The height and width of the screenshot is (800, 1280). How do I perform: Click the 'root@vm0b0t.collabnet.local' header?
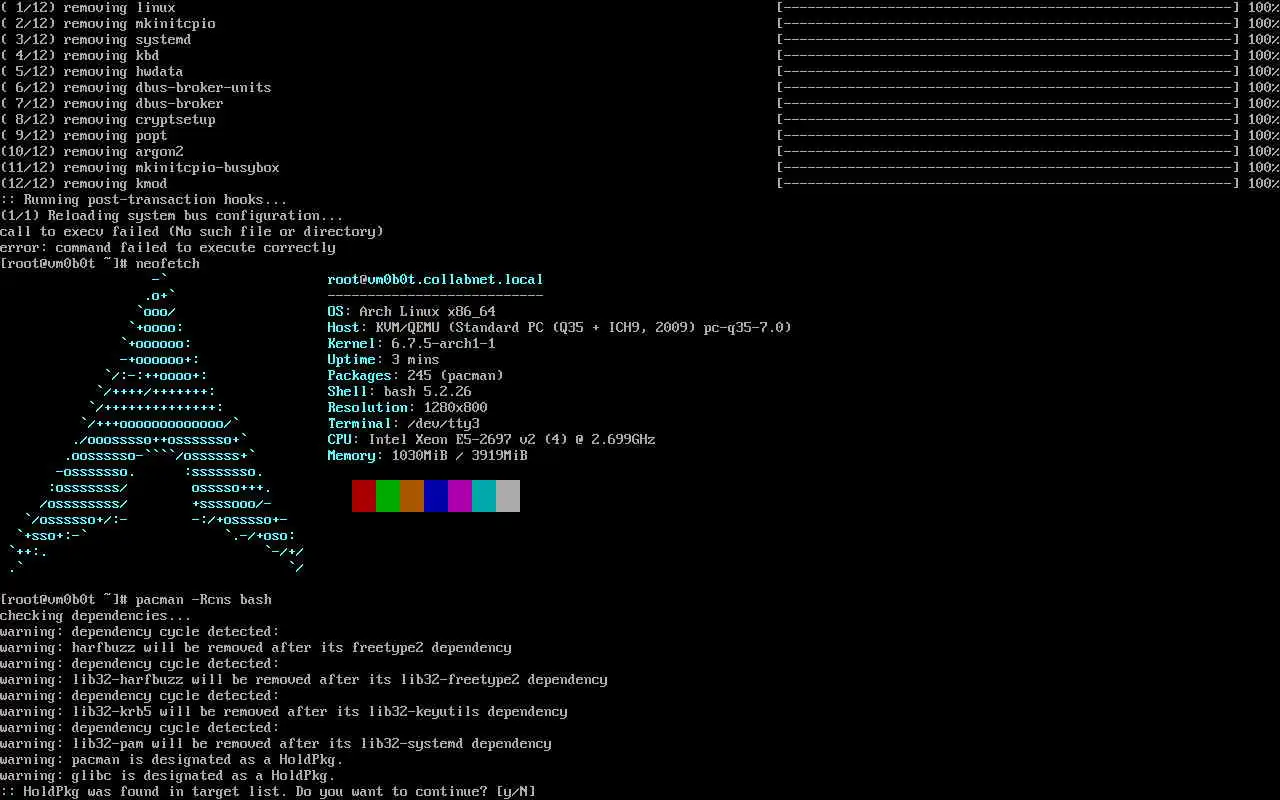click(436, 280)
